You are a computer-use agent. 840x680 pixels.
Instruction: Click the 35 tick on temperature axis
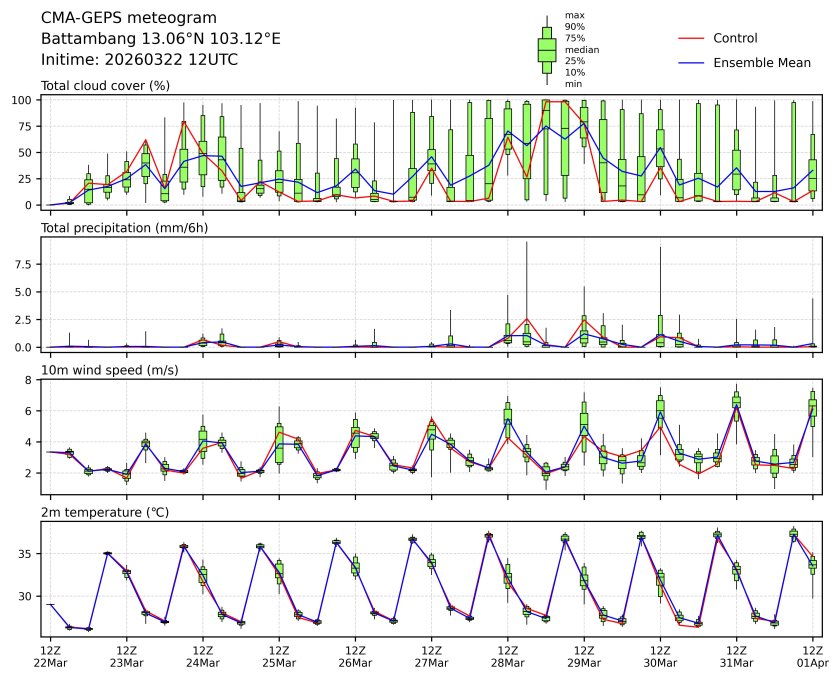coord(30,554)
